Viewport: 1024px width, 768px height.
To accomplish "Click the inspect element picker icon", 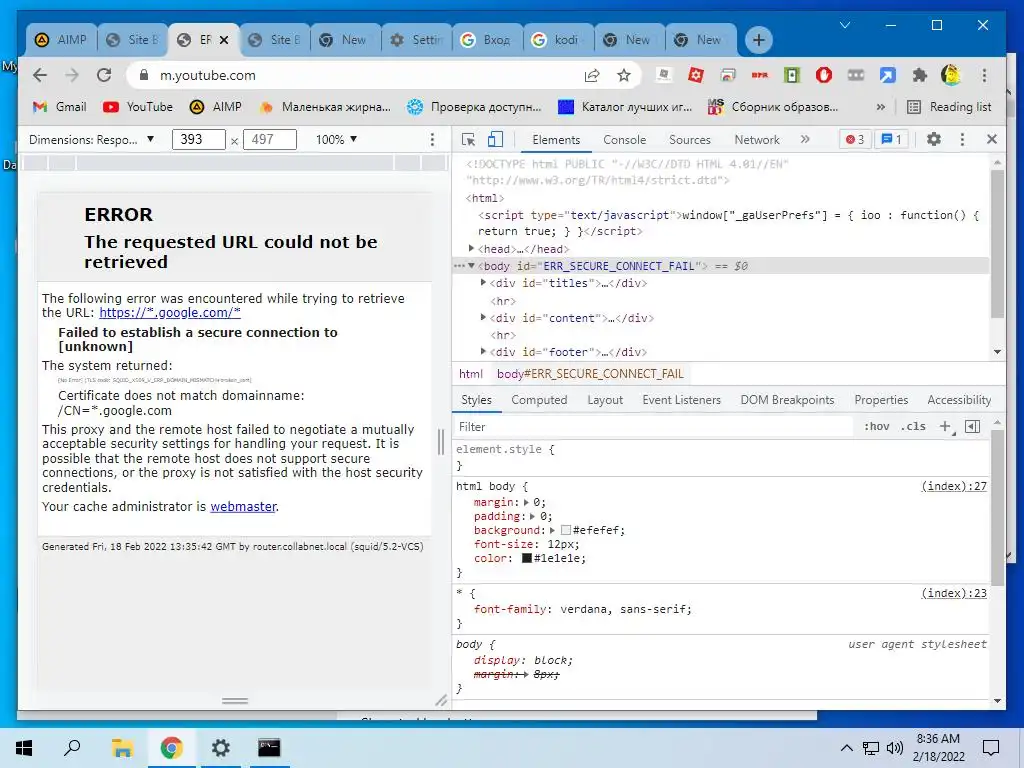I will coord(468,139).
